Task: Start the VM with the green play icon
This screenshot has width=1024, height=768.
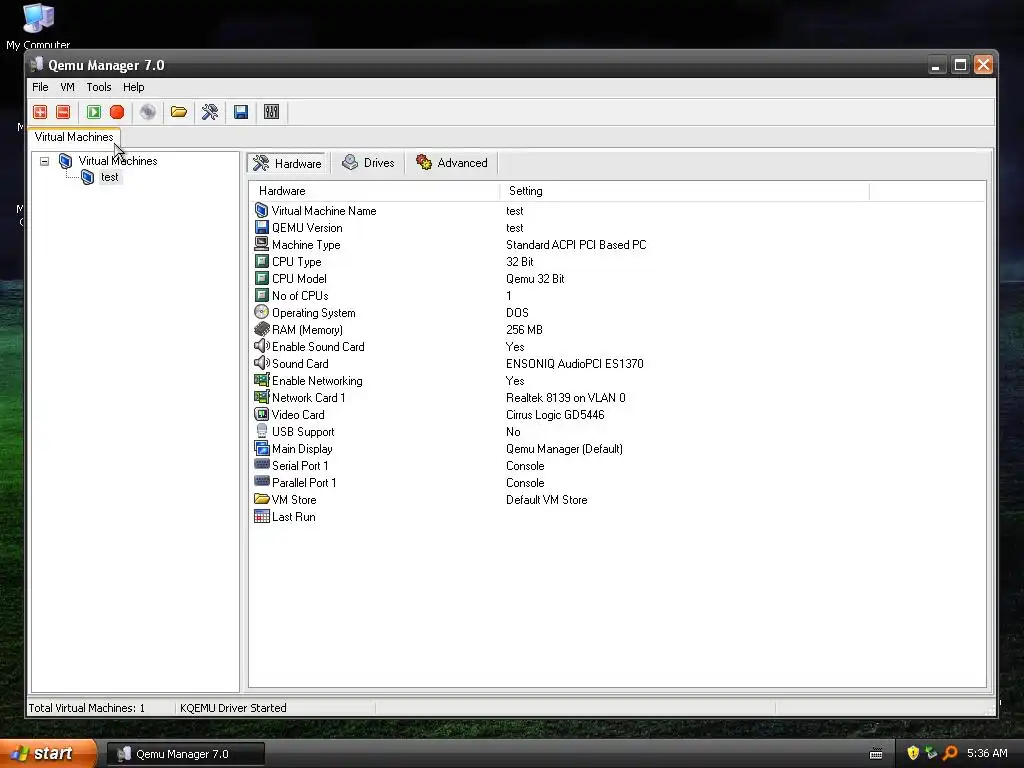Action: tap(94, 112)
